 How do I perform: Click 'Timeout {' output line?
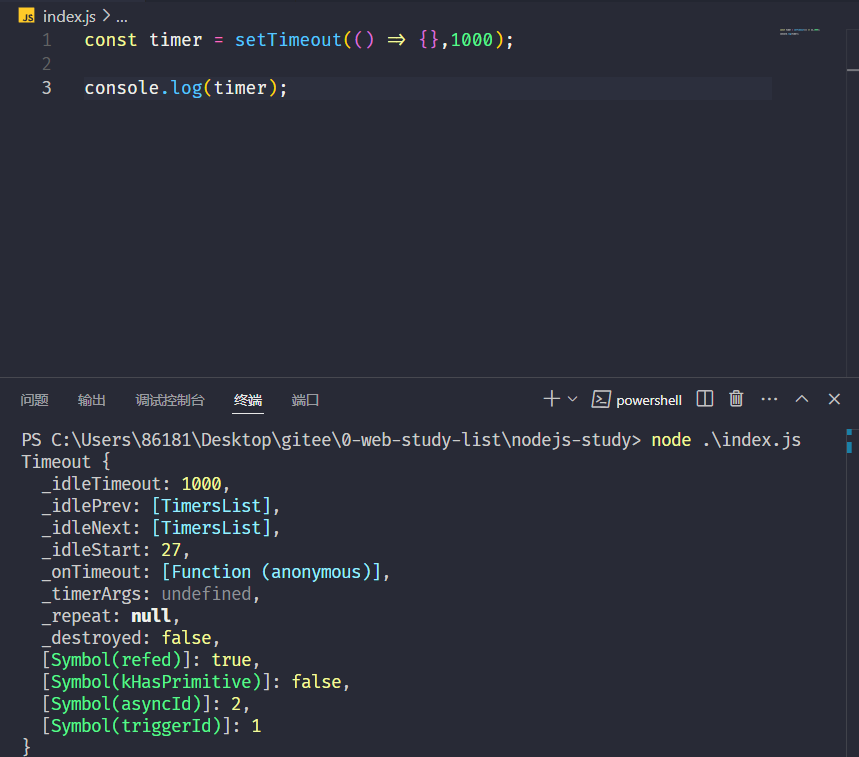coord(66,462)
